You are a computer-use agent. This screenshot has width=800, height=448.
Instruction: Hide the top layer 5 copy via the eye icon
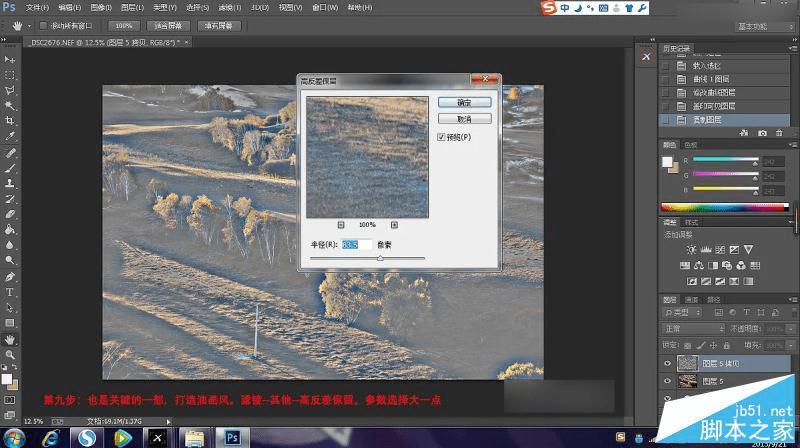point(667,363)
